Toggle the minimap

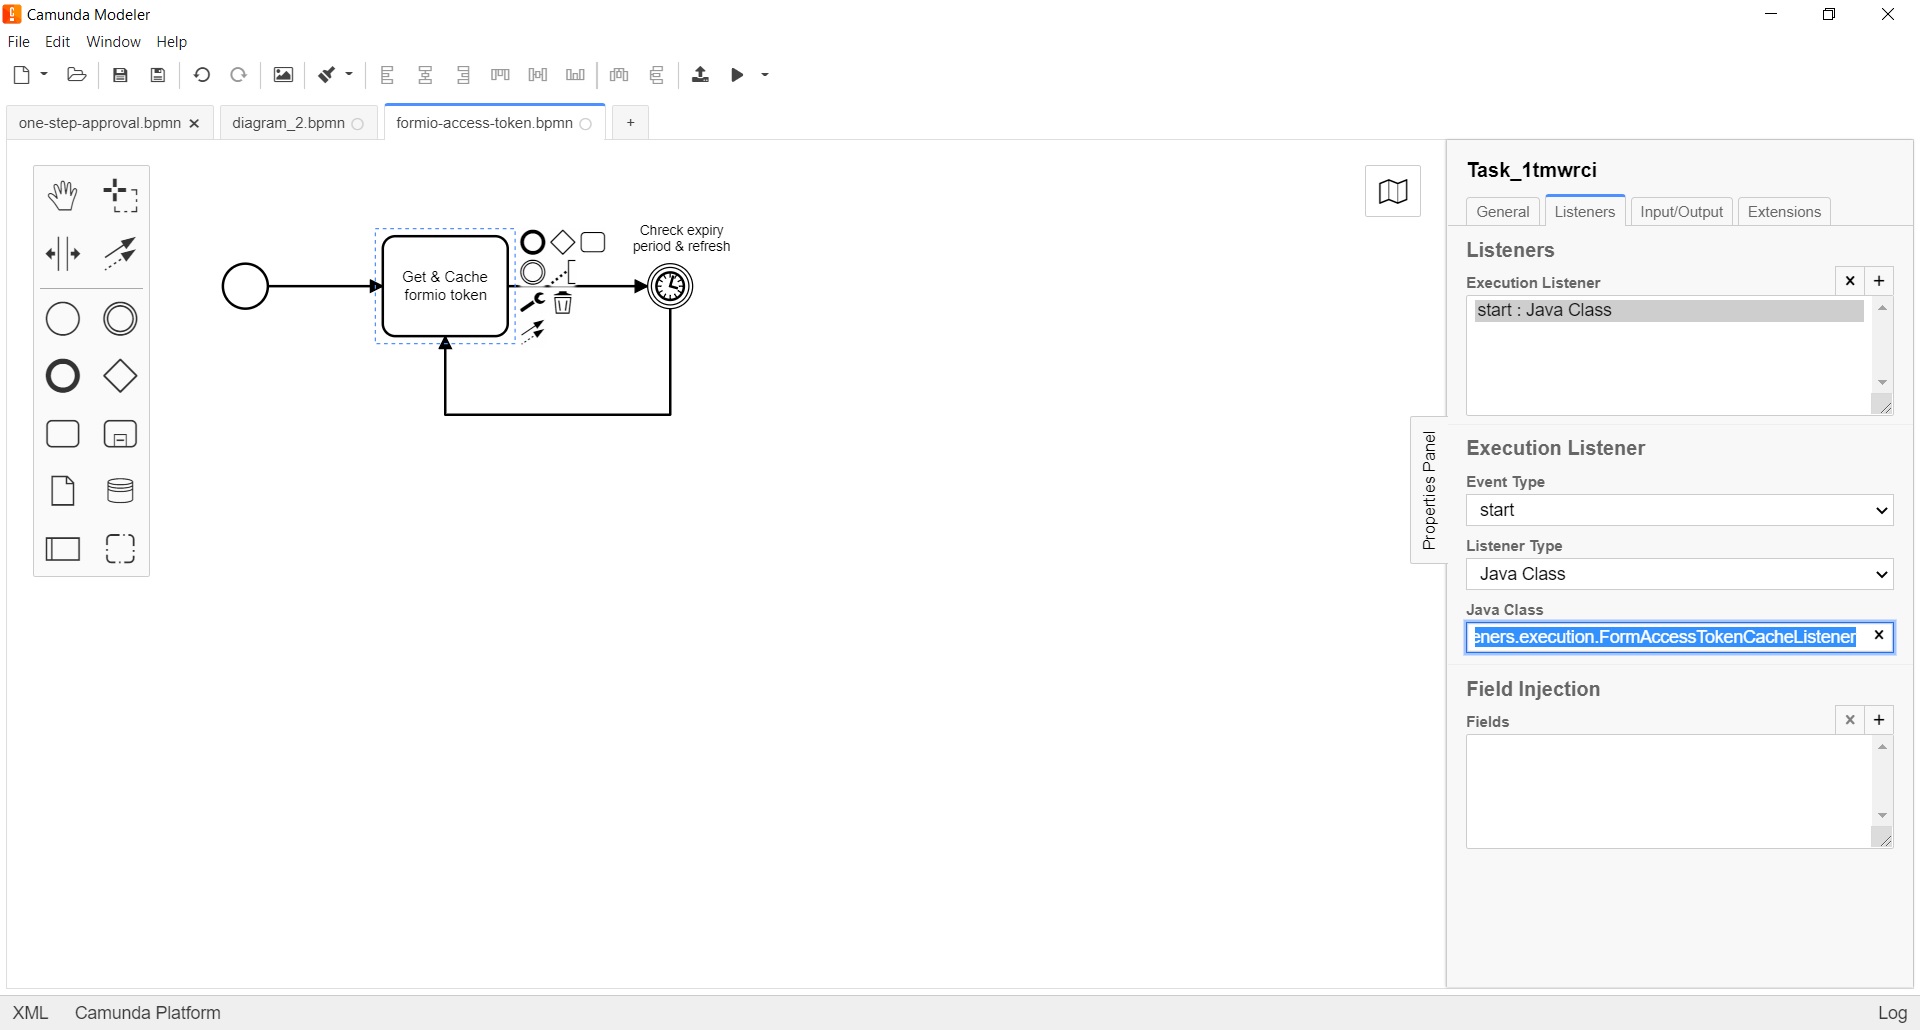click(1393, 191)
